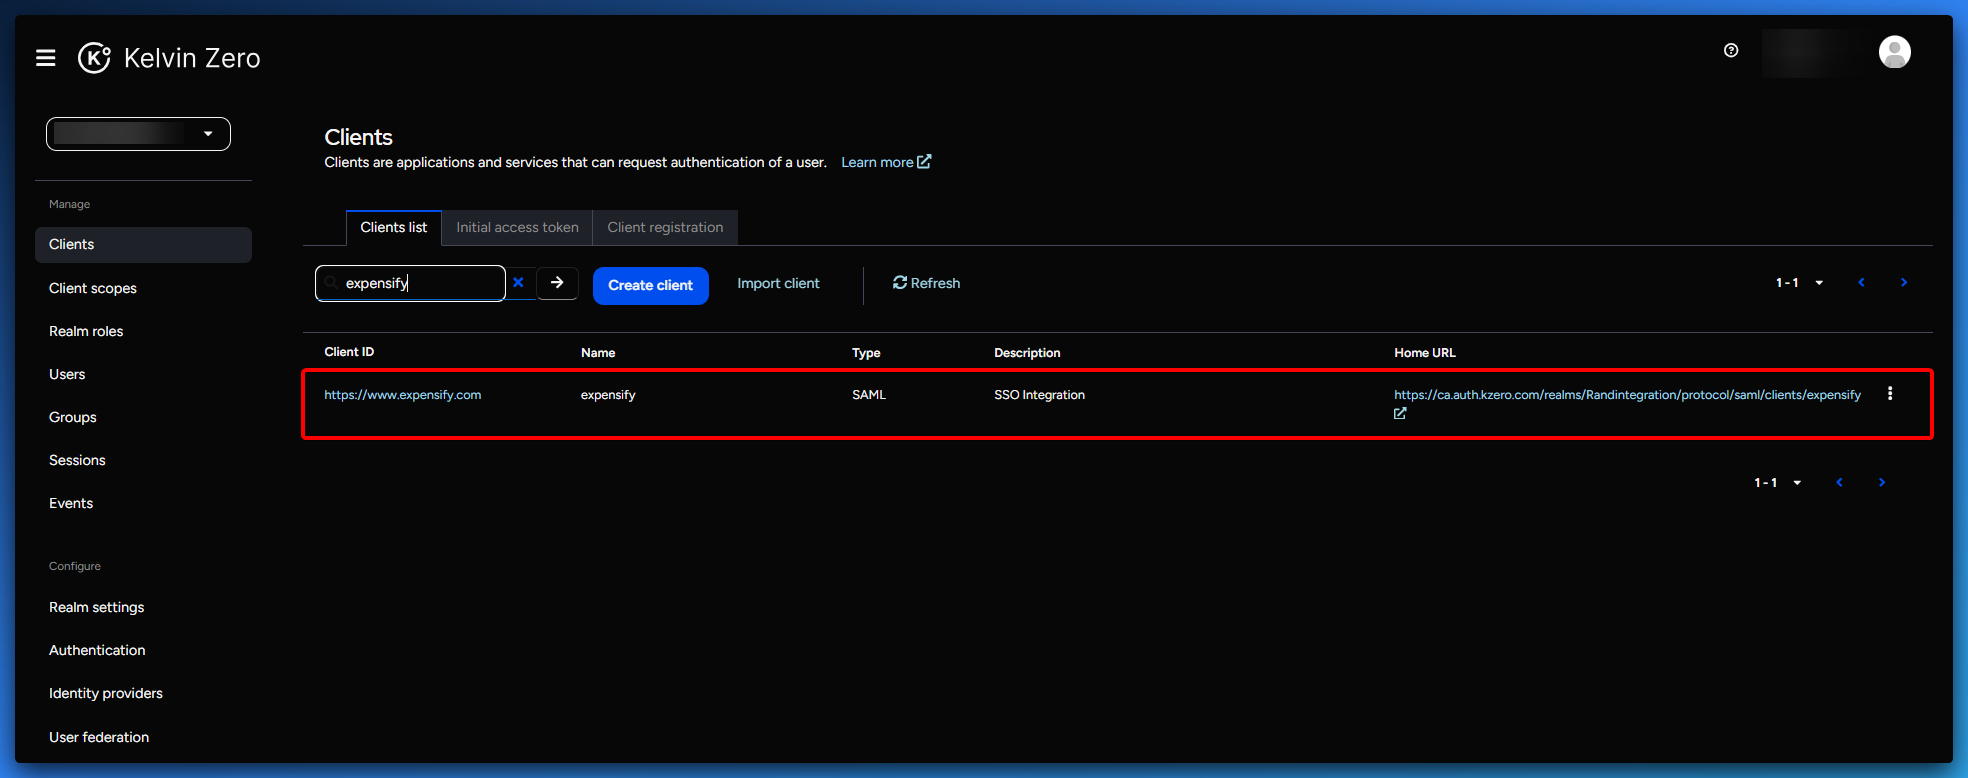Go to previous page in top pagination

coord(1861,283)
